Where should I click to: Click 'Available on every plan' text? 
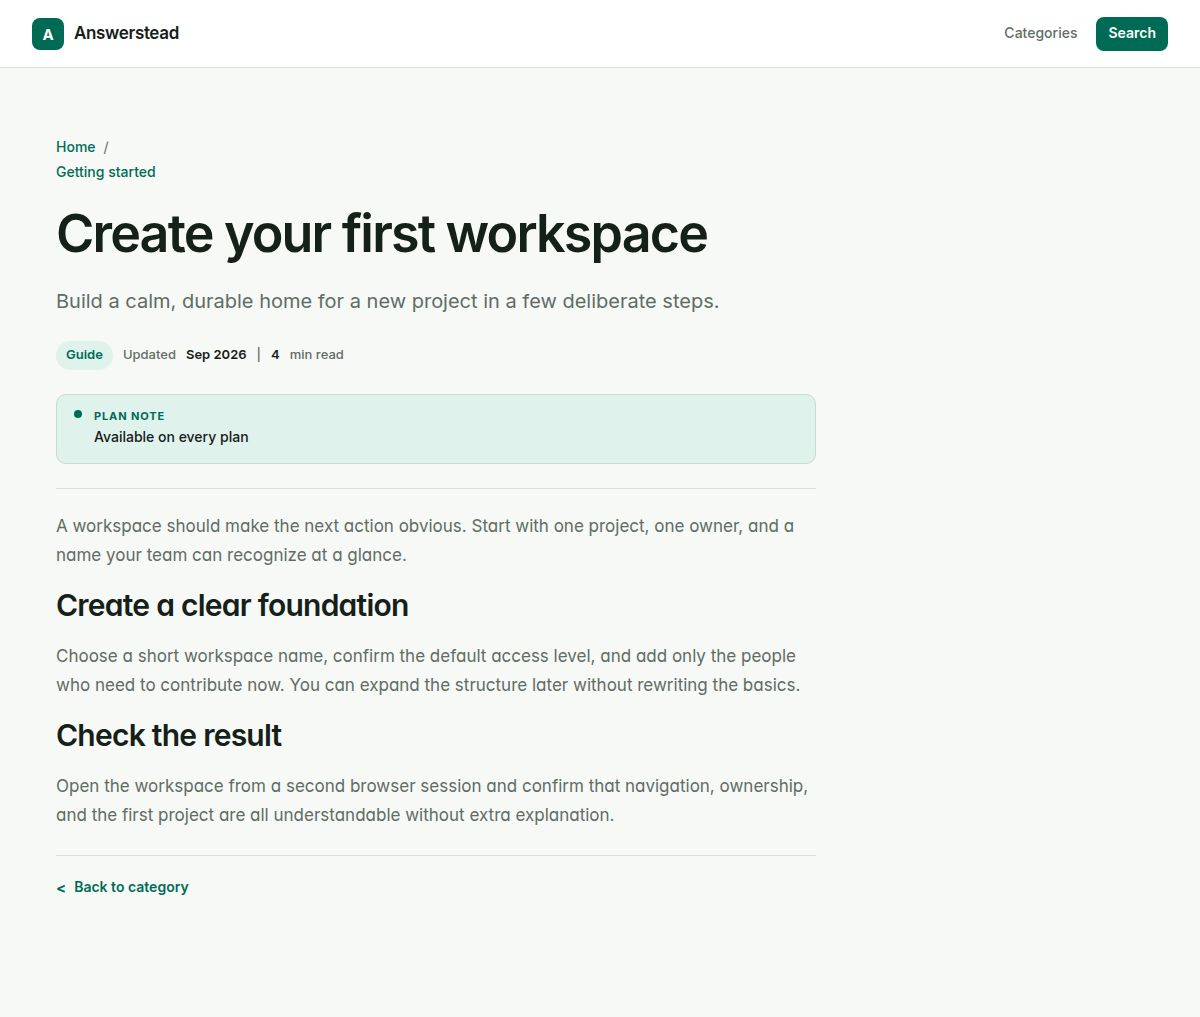[x=171, y=437]
